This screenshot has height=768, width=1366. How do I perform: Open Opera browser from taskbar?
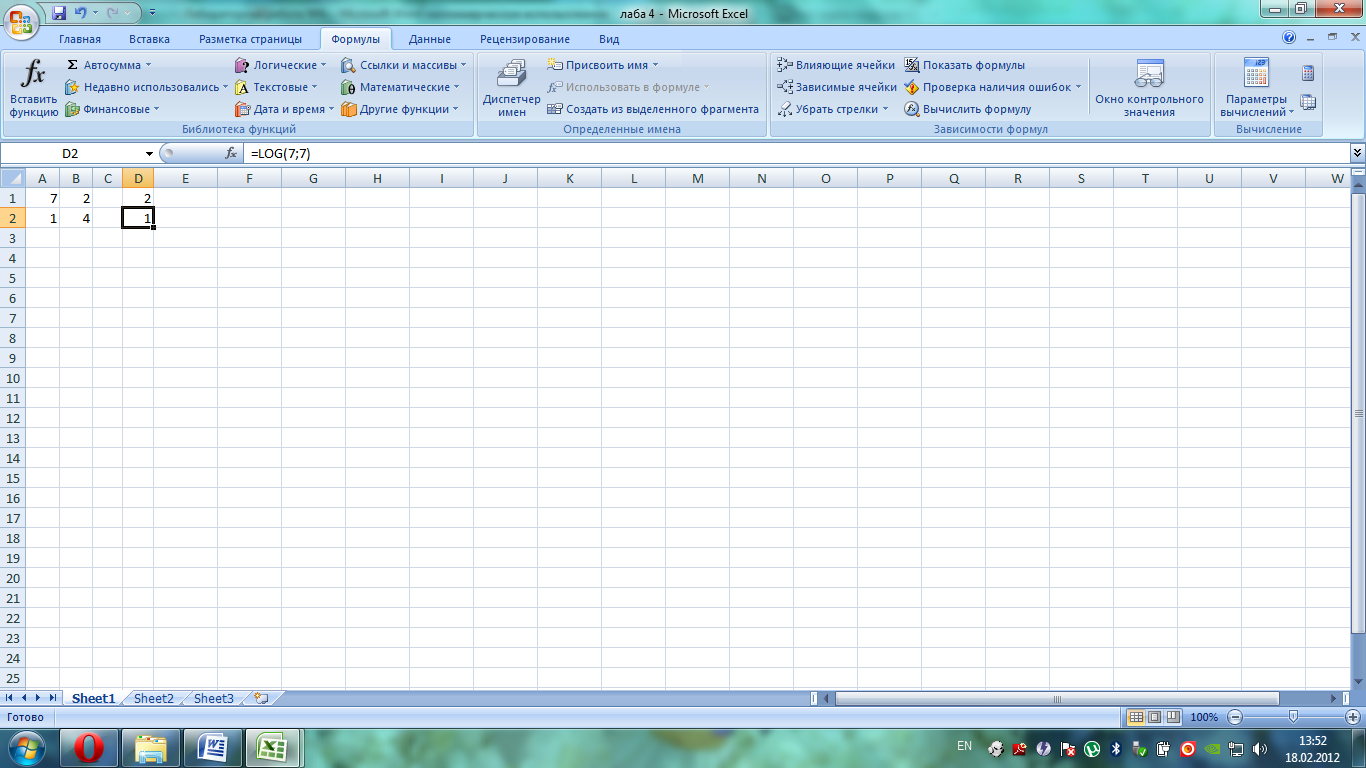89,748
